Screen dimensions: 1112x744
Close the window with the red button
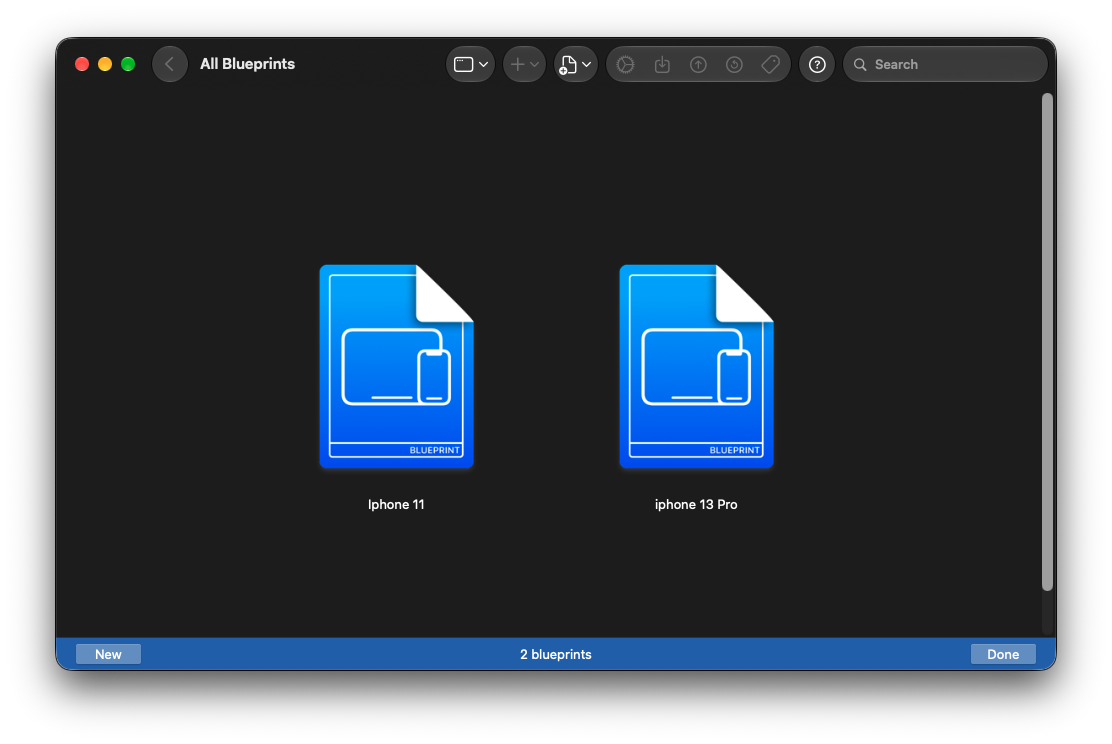[x=82, y=65]
